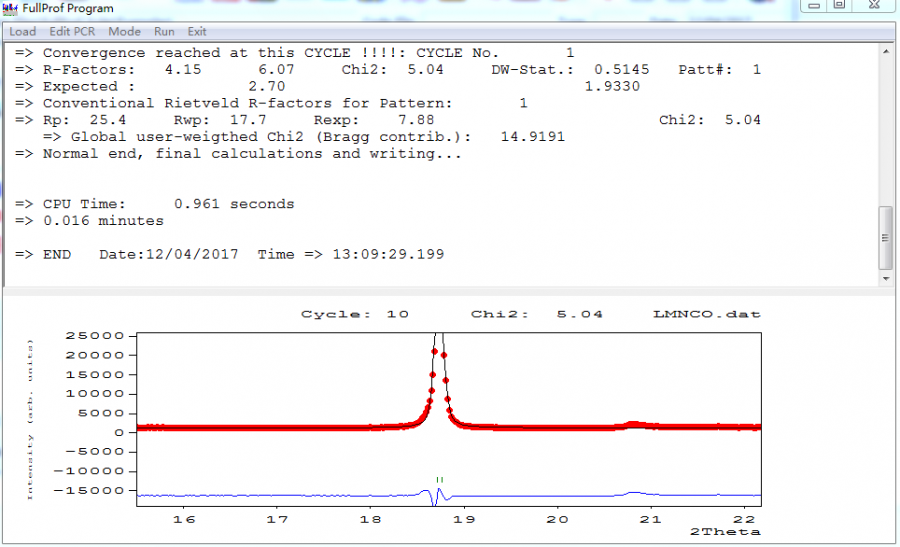Click the '0.016 minutes' line
The image size is (900, 547).
89,221
